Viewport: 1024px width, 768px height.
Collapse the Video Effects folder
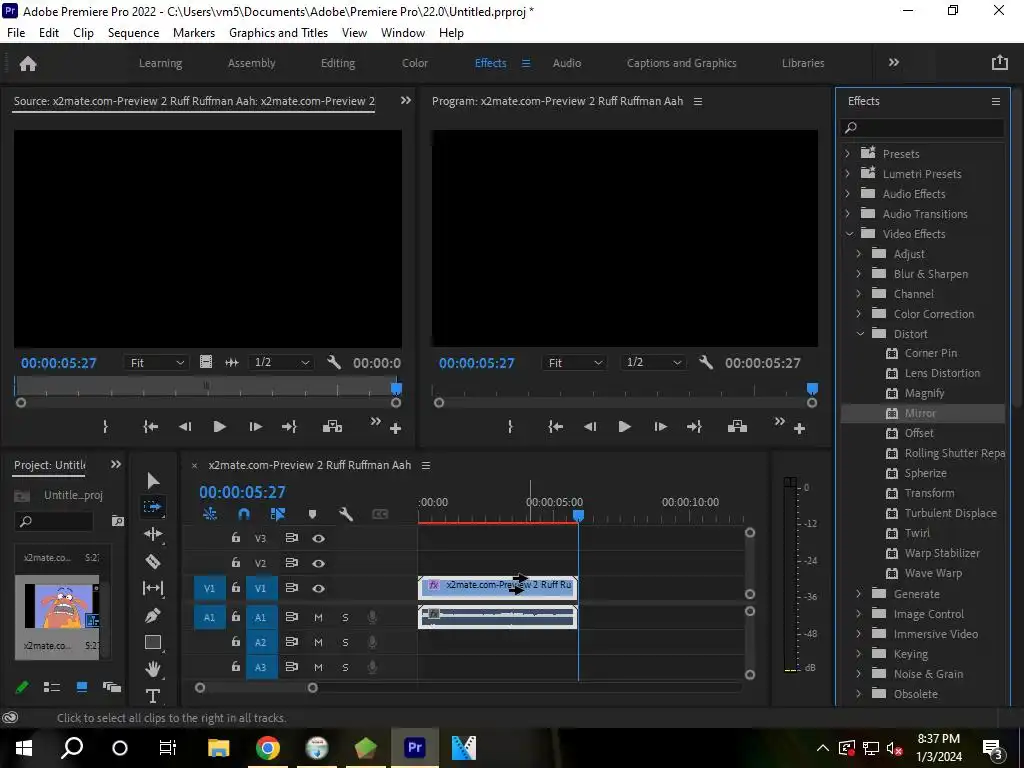click(848, 234)
